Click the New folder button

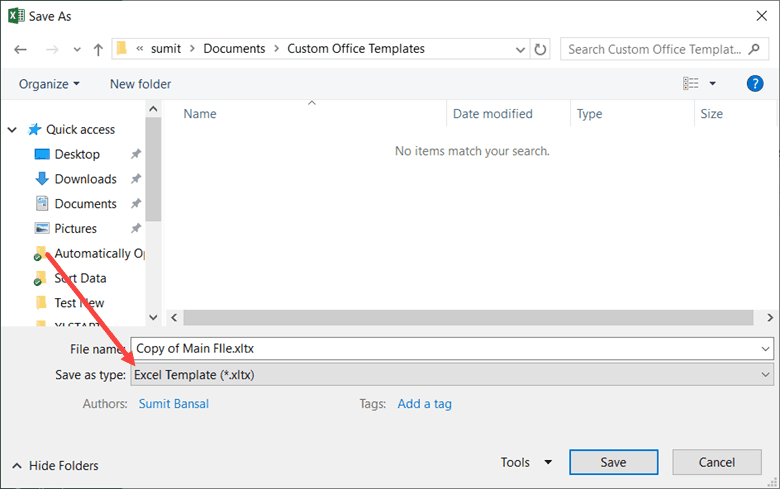pos(140,84)
